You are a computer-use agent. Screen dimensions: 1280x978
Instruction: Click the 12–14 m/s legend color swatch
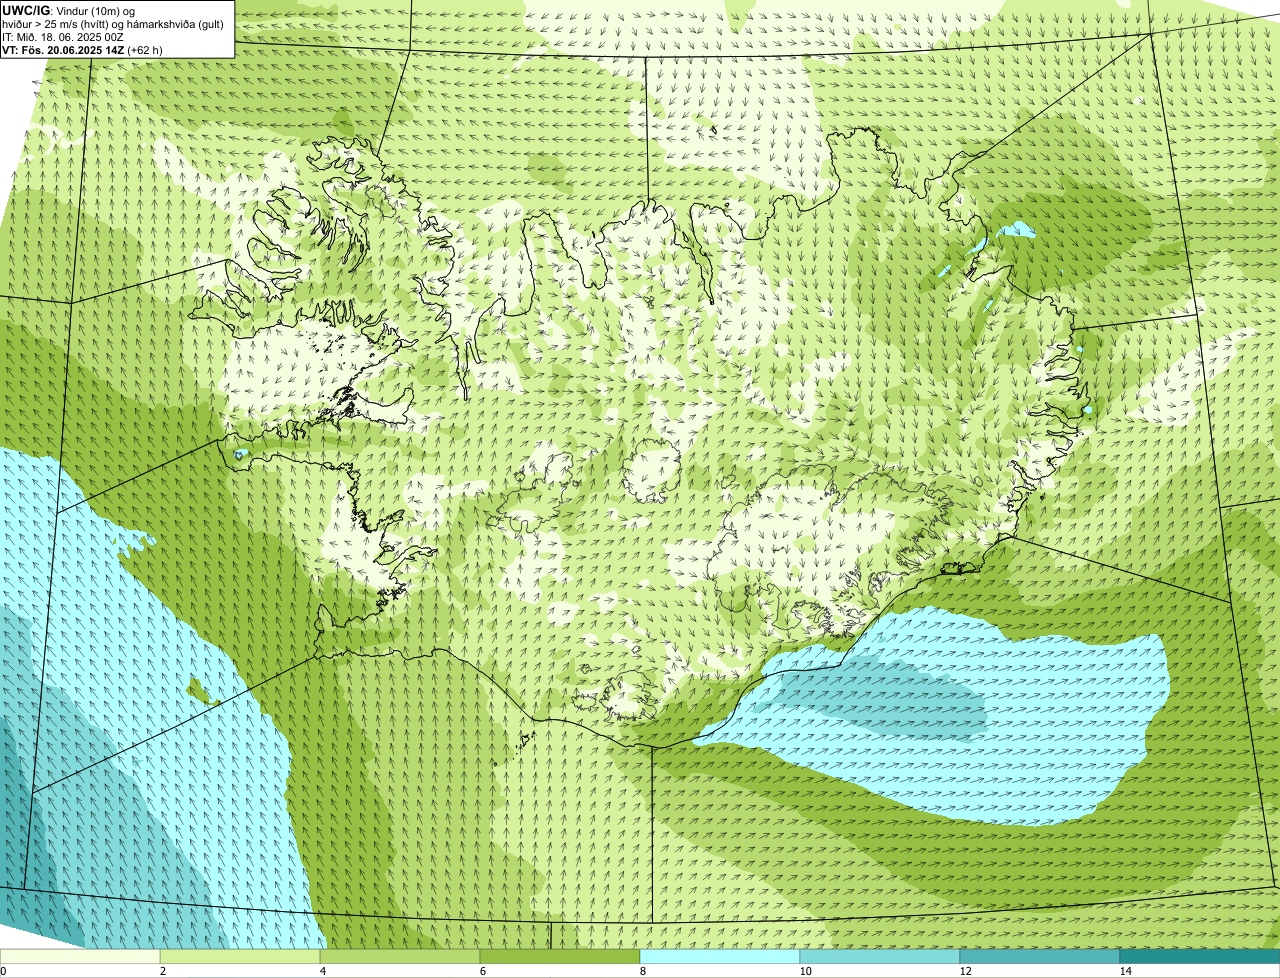1040,957
